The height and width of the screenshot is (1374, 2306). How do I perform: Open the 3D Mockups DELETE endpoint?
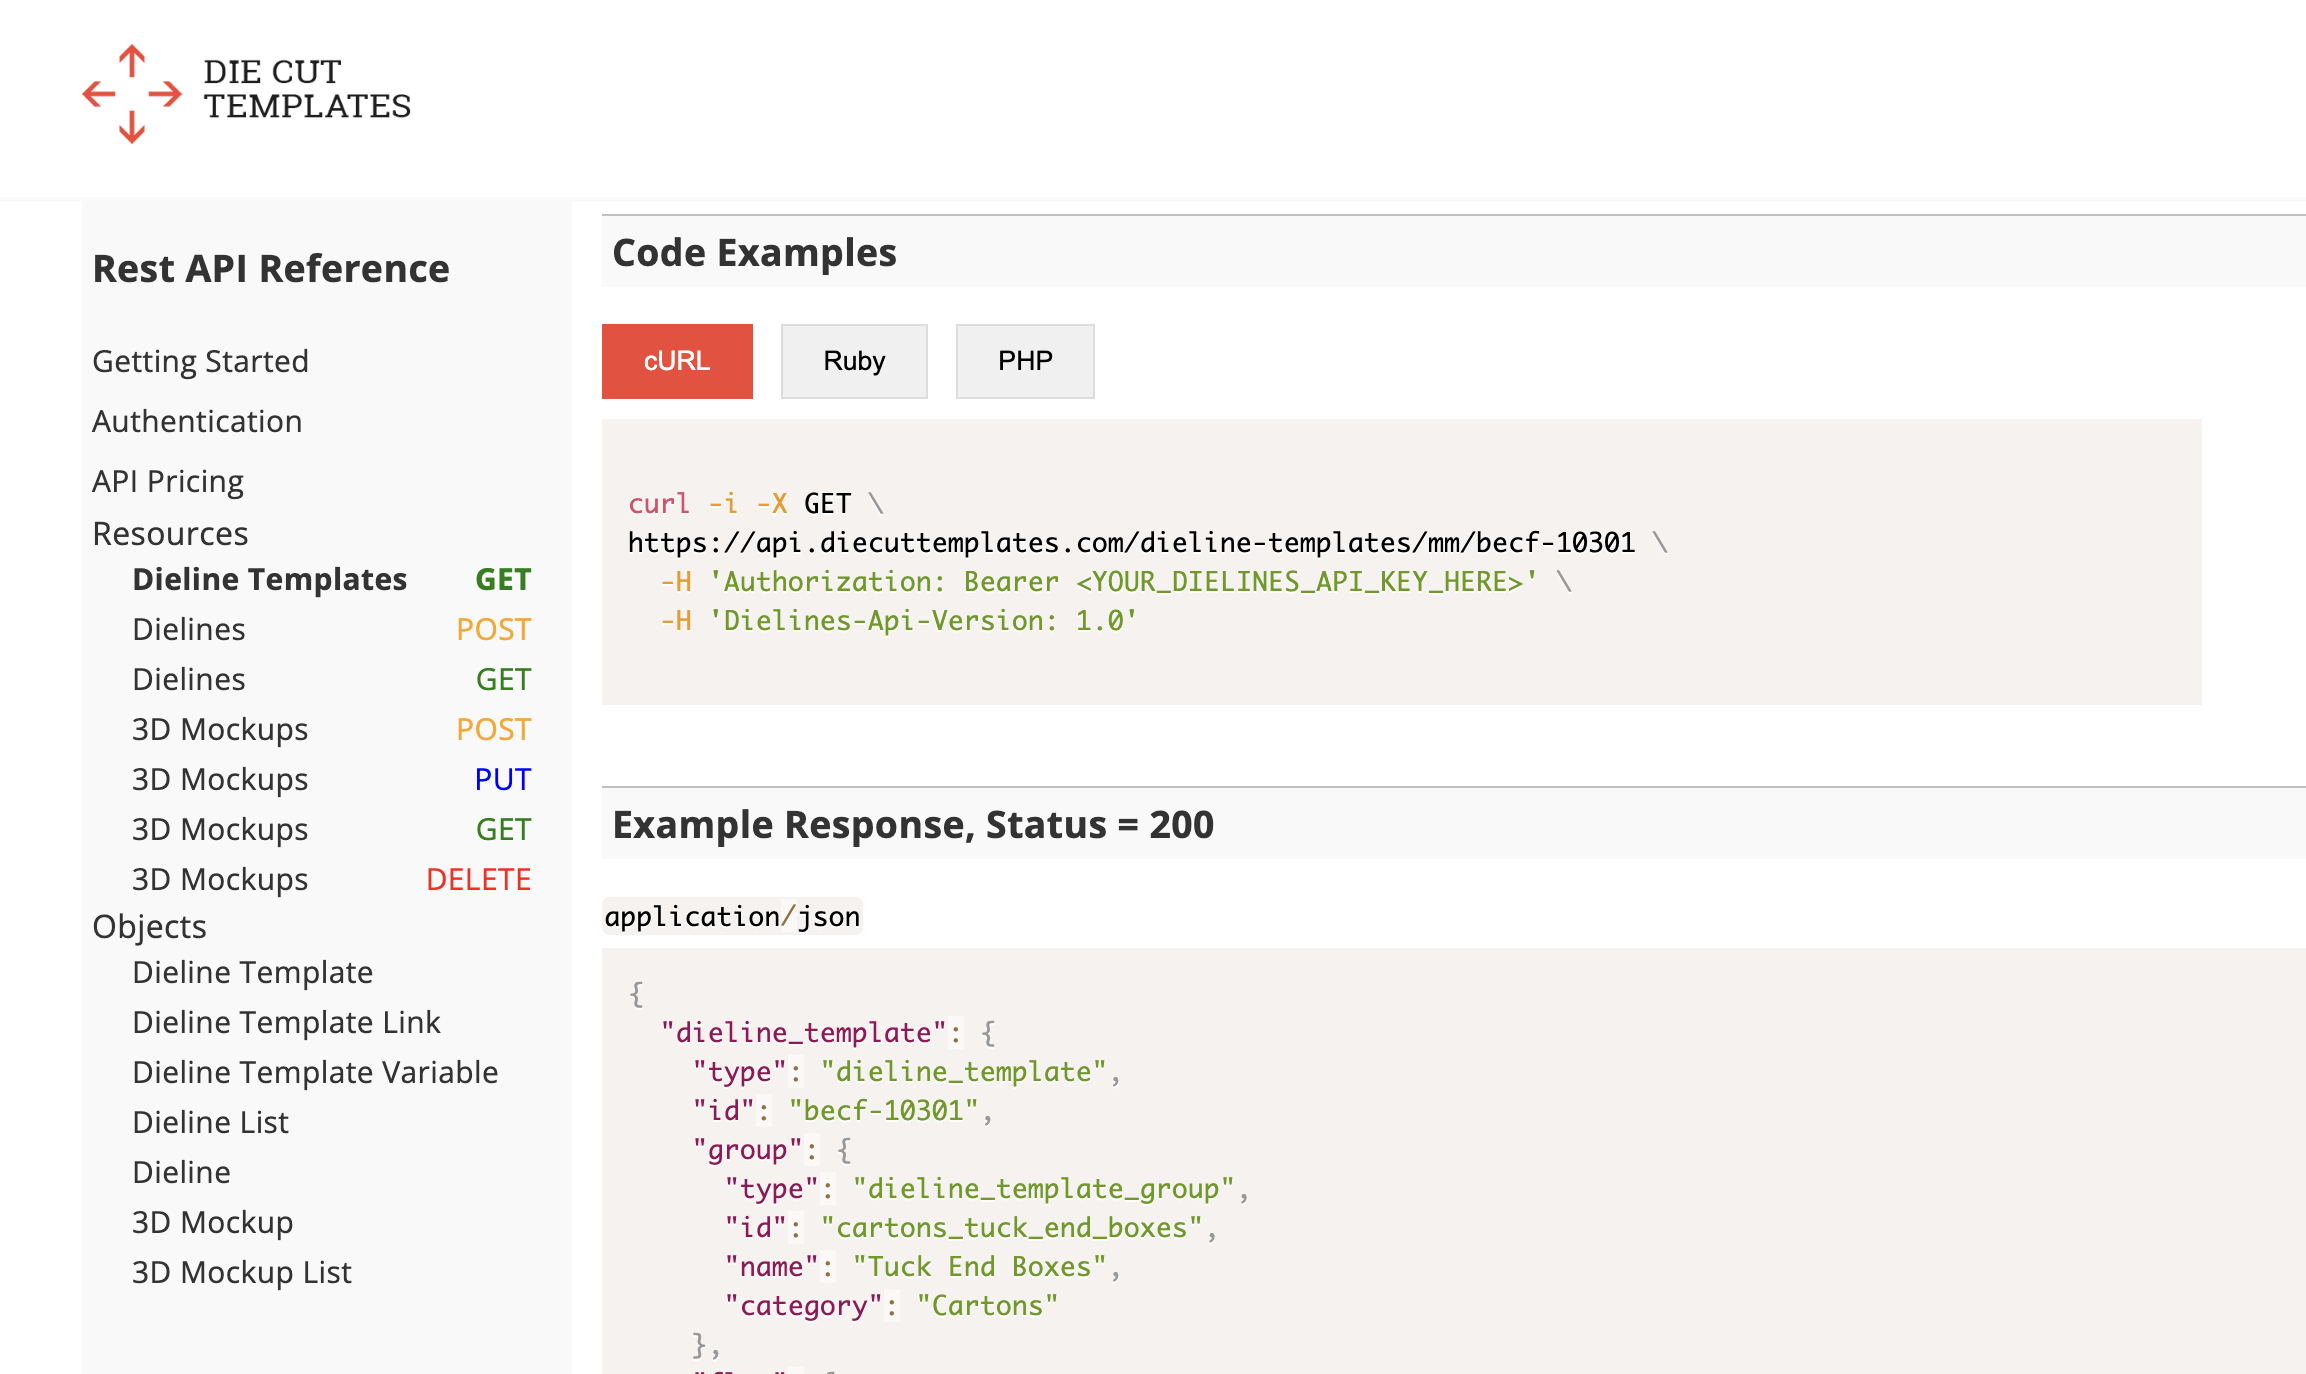click(x=220, y=879)
